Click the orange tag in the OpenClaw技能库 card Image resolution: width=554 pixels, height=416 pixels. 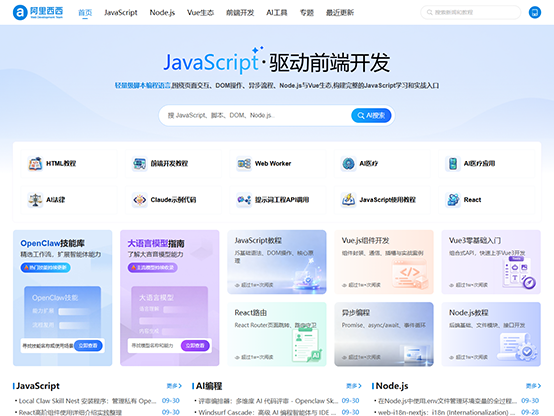point(45,268)
